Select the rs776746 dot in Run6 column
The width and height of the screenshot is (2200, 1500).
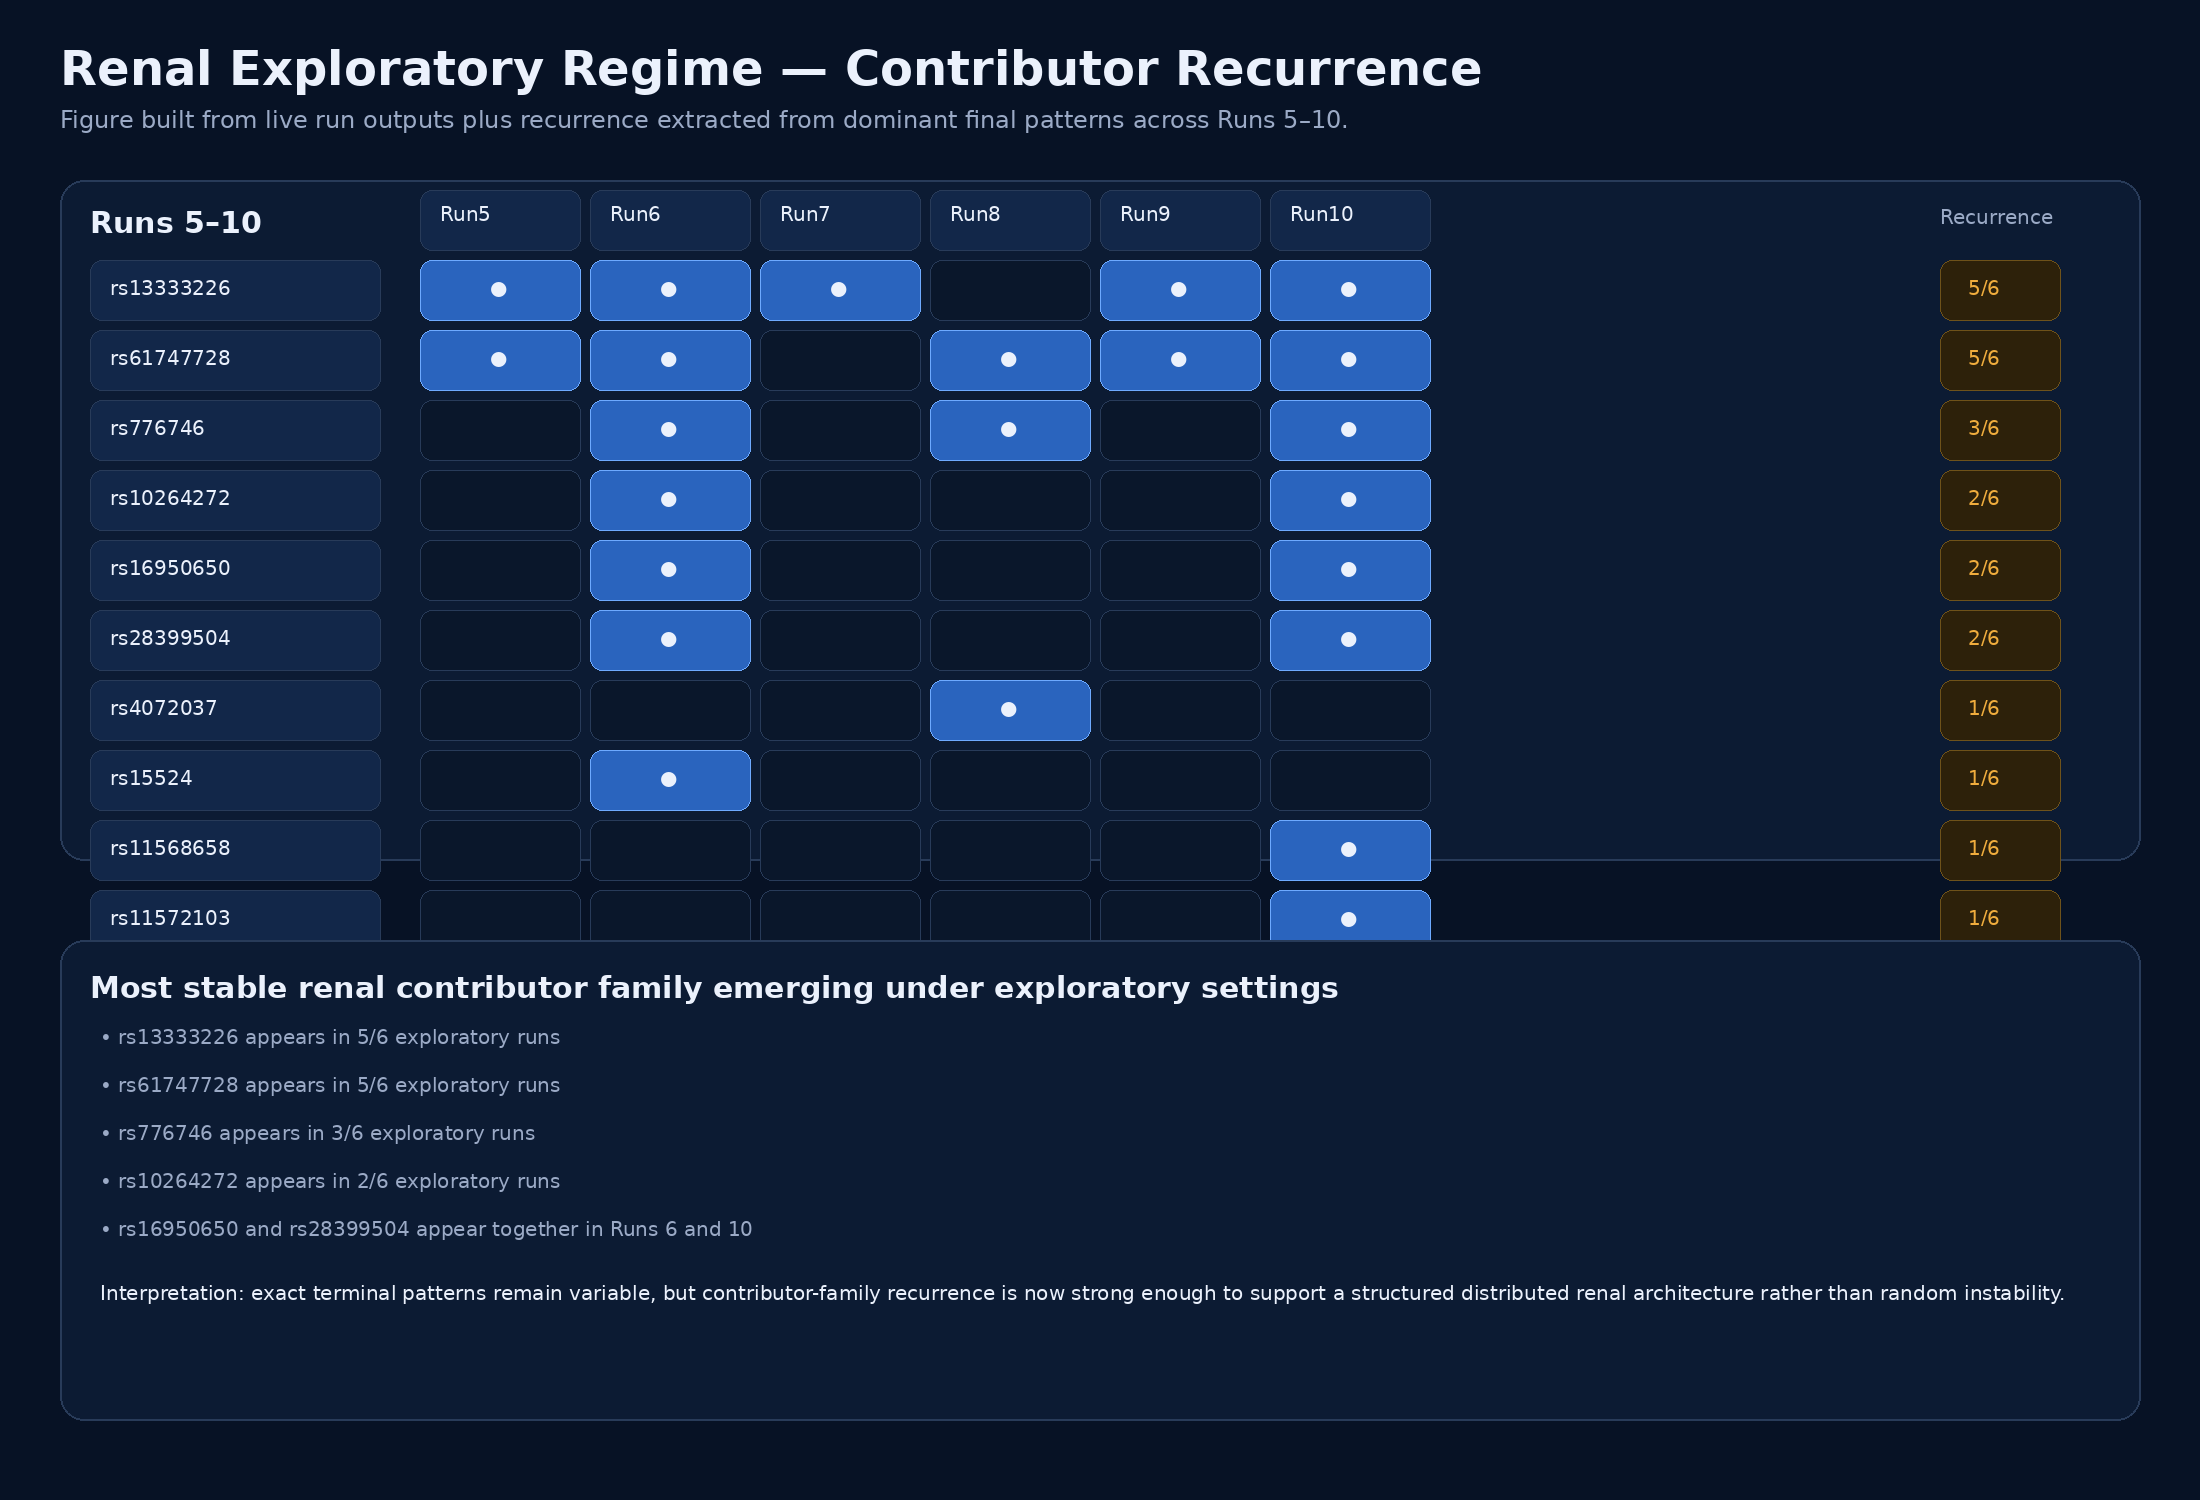pos(669,430)
